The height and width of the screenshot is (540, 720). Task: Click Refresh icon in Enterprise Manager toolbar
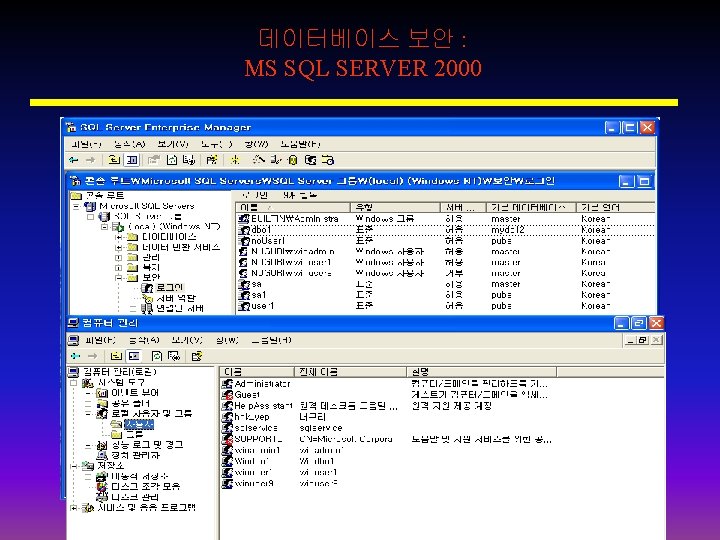pos(172,160)
